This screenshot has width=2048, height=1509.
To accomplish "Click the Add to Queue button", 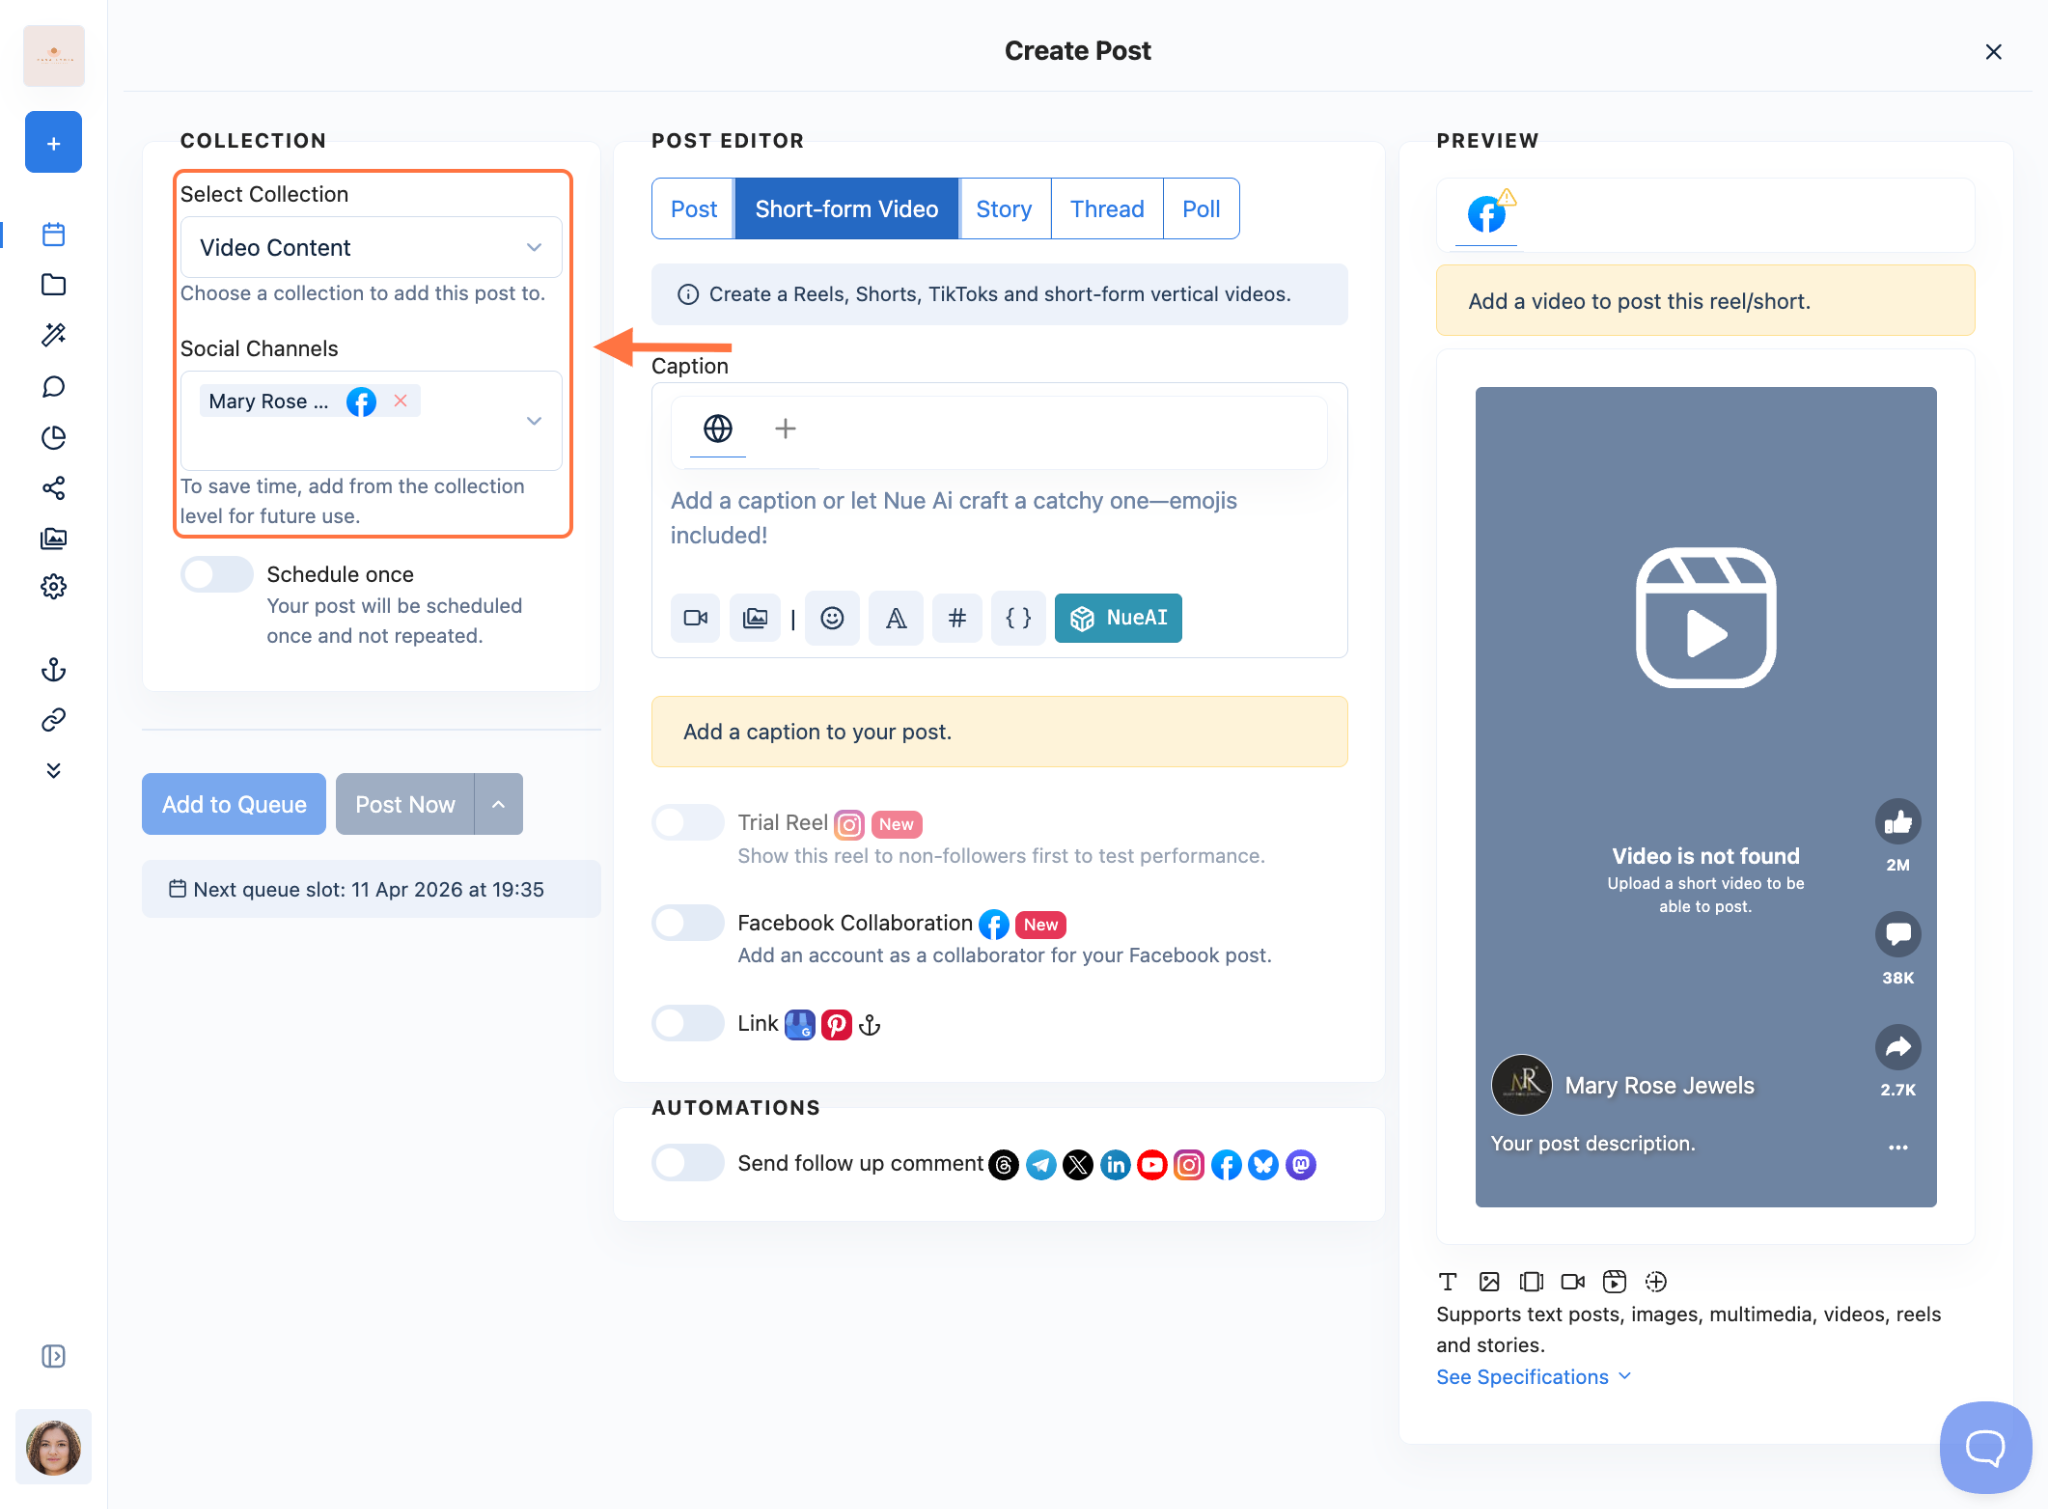I will (234, 804).
